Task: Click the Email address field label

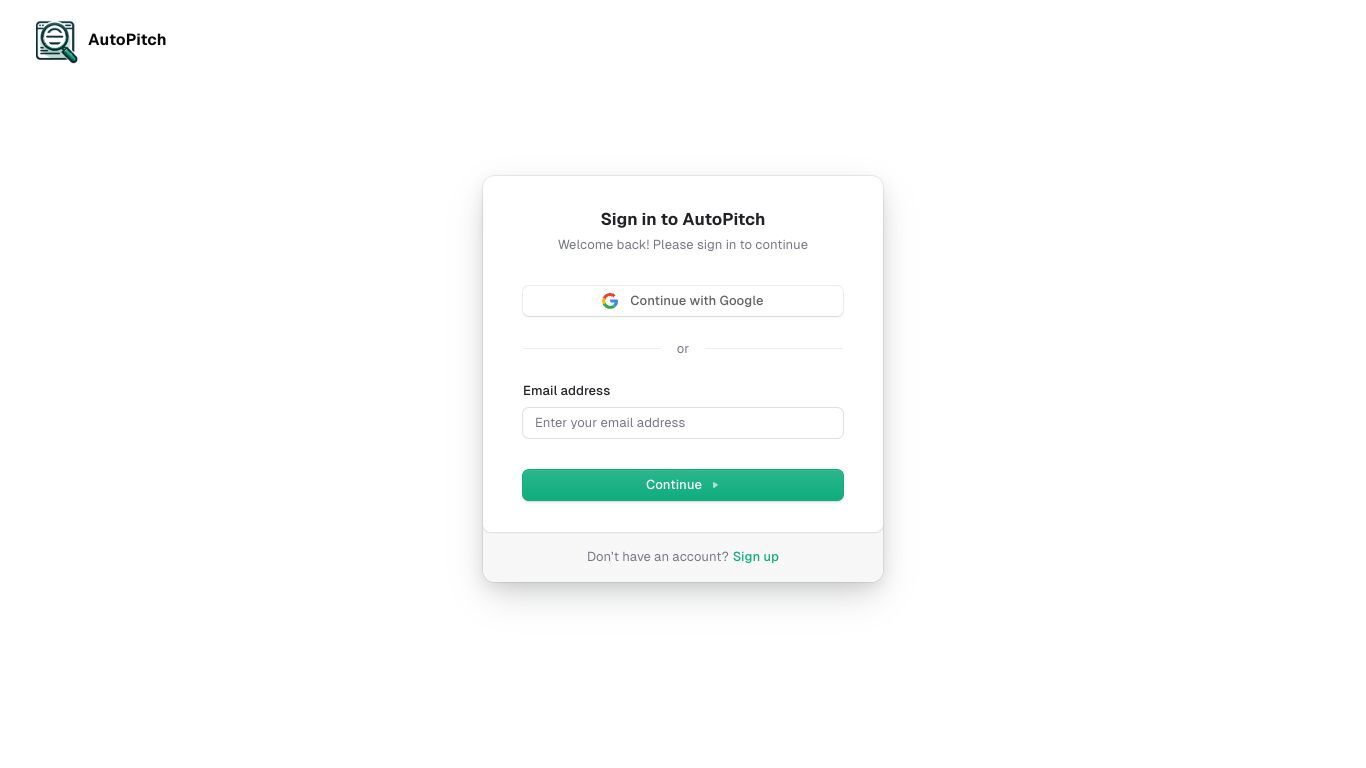Action: (x=566, y=391)
